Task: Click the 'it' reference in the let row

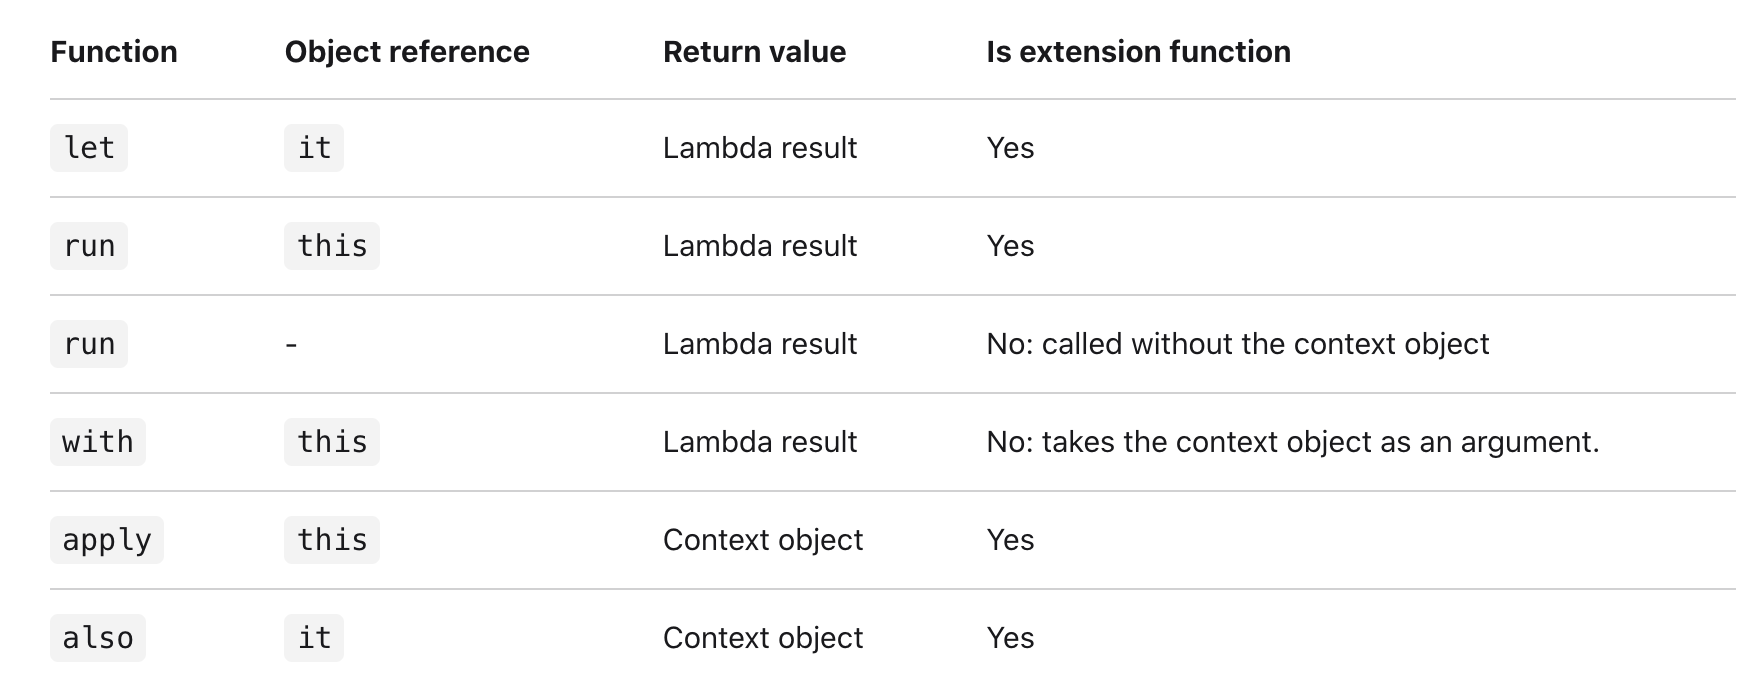Action: coord(314,148)
